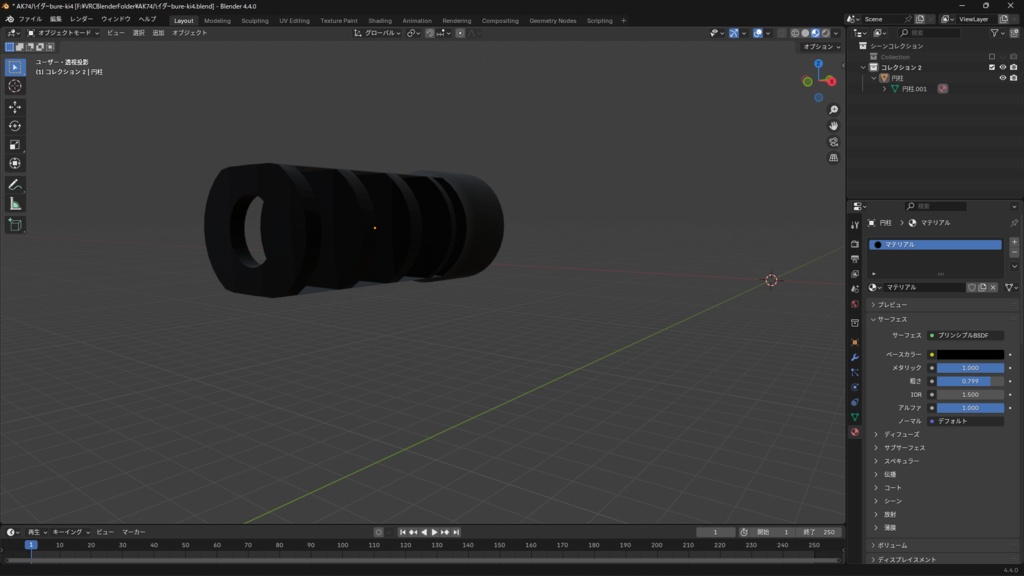Viewport: 1024px width, 576px height.
Task: Select the Add Cube tool
Action: pos(15,225)
